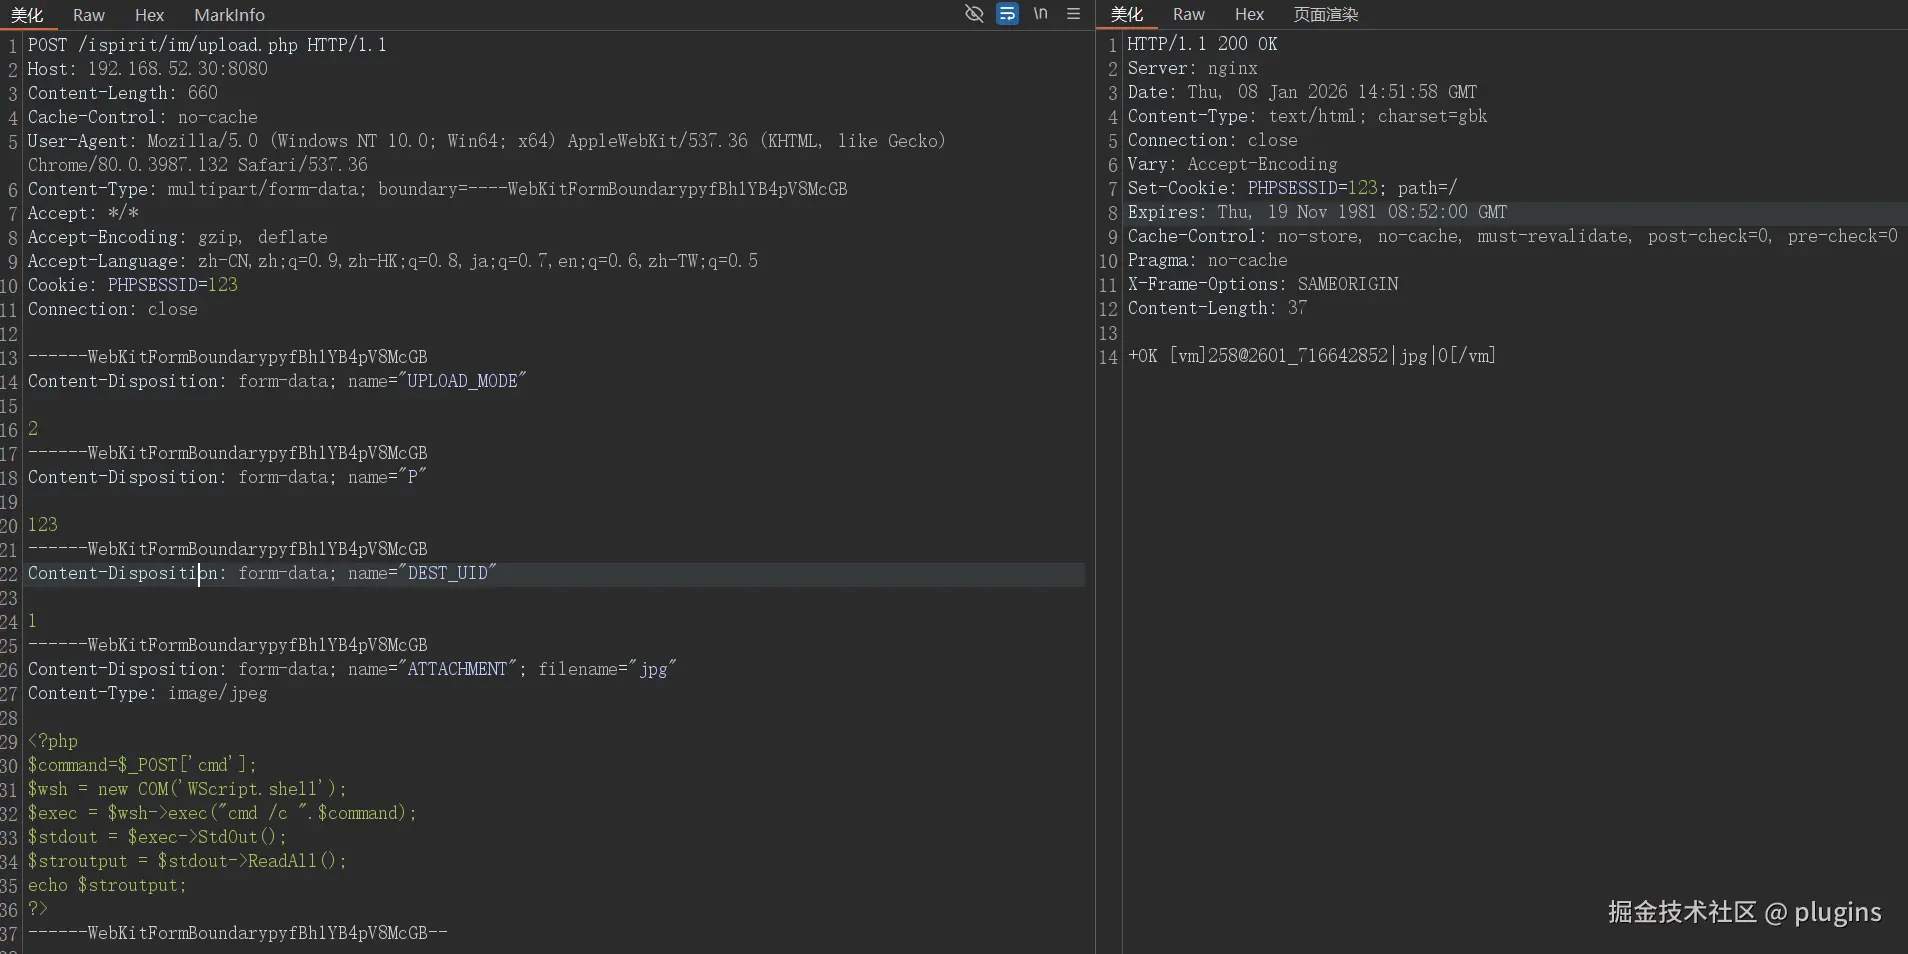Click the Accept-Encoding: gzip, deflate header
This screenshot has width=1908, height=954.
[x=178, y=237]
